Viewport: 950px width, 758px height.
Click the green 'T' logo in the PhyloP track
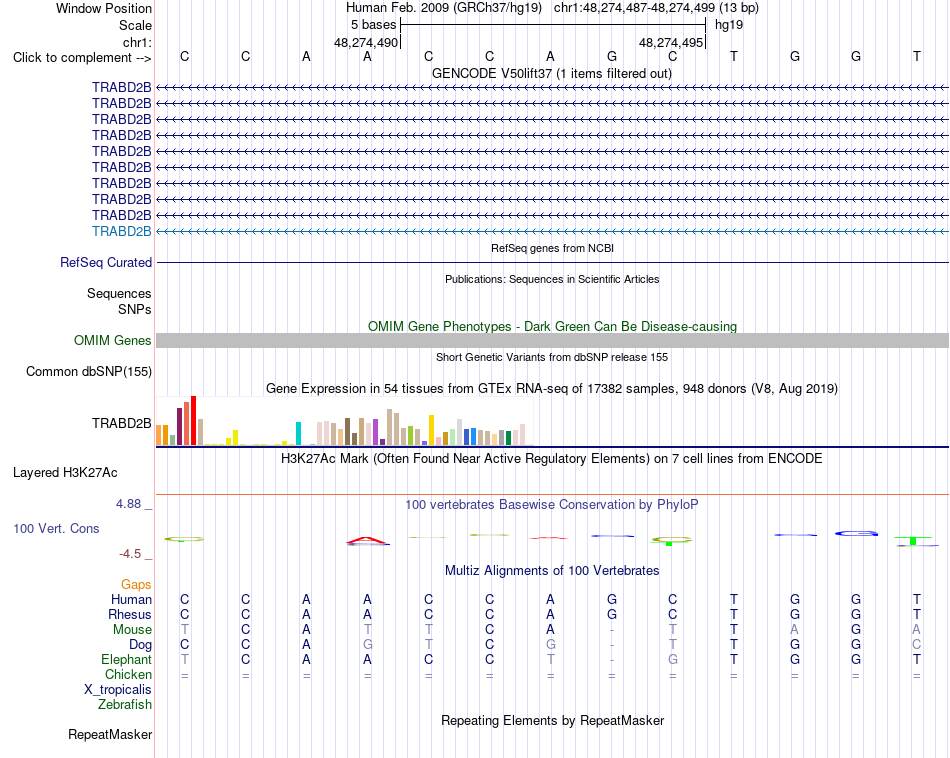point(913,540)
